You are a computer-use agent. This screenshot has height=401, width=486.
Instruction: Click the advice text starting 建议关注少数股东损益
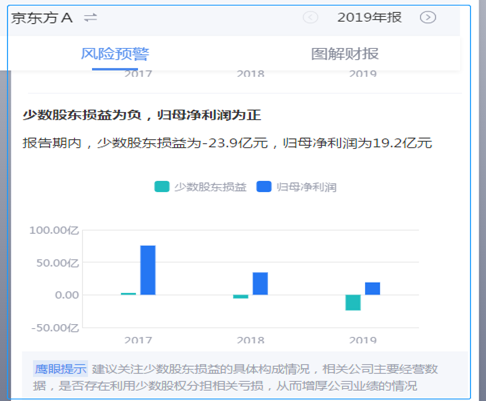235,377
